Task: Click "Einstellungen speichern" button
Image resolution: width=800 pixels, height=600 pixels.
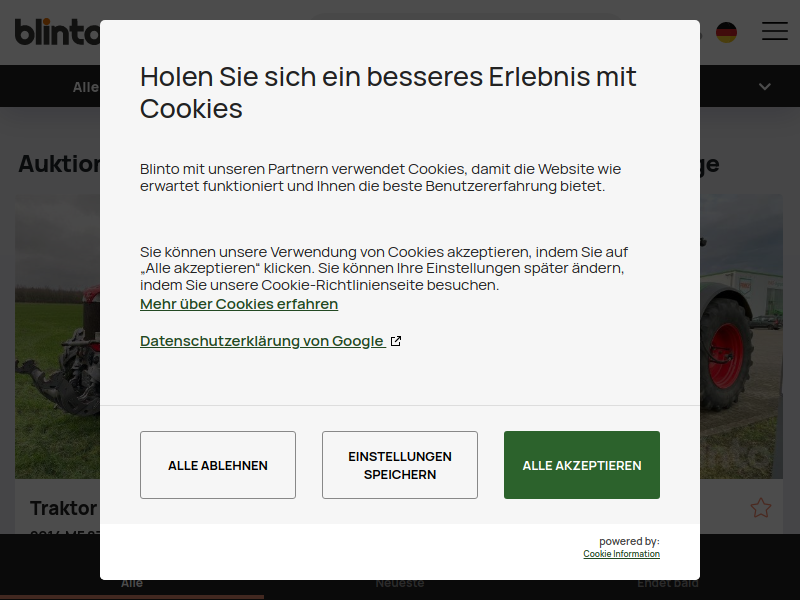Action: click(399, 465)
